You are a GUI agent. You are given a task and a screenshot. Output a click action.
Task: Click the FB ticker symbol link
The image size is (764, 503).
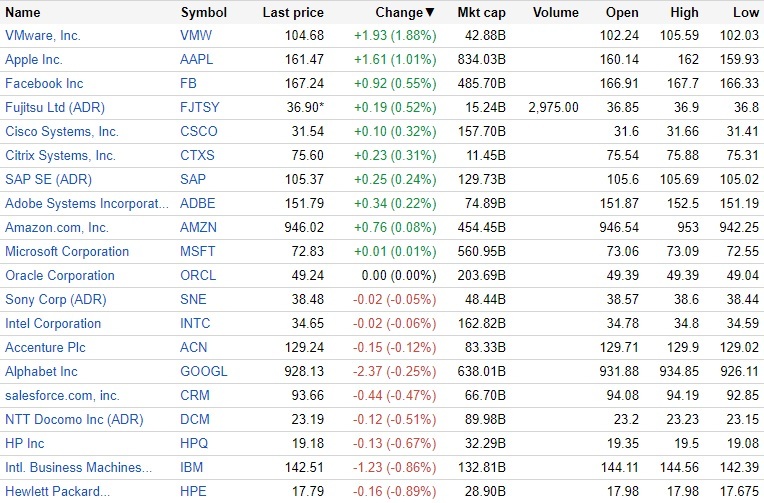click(188, 84)
